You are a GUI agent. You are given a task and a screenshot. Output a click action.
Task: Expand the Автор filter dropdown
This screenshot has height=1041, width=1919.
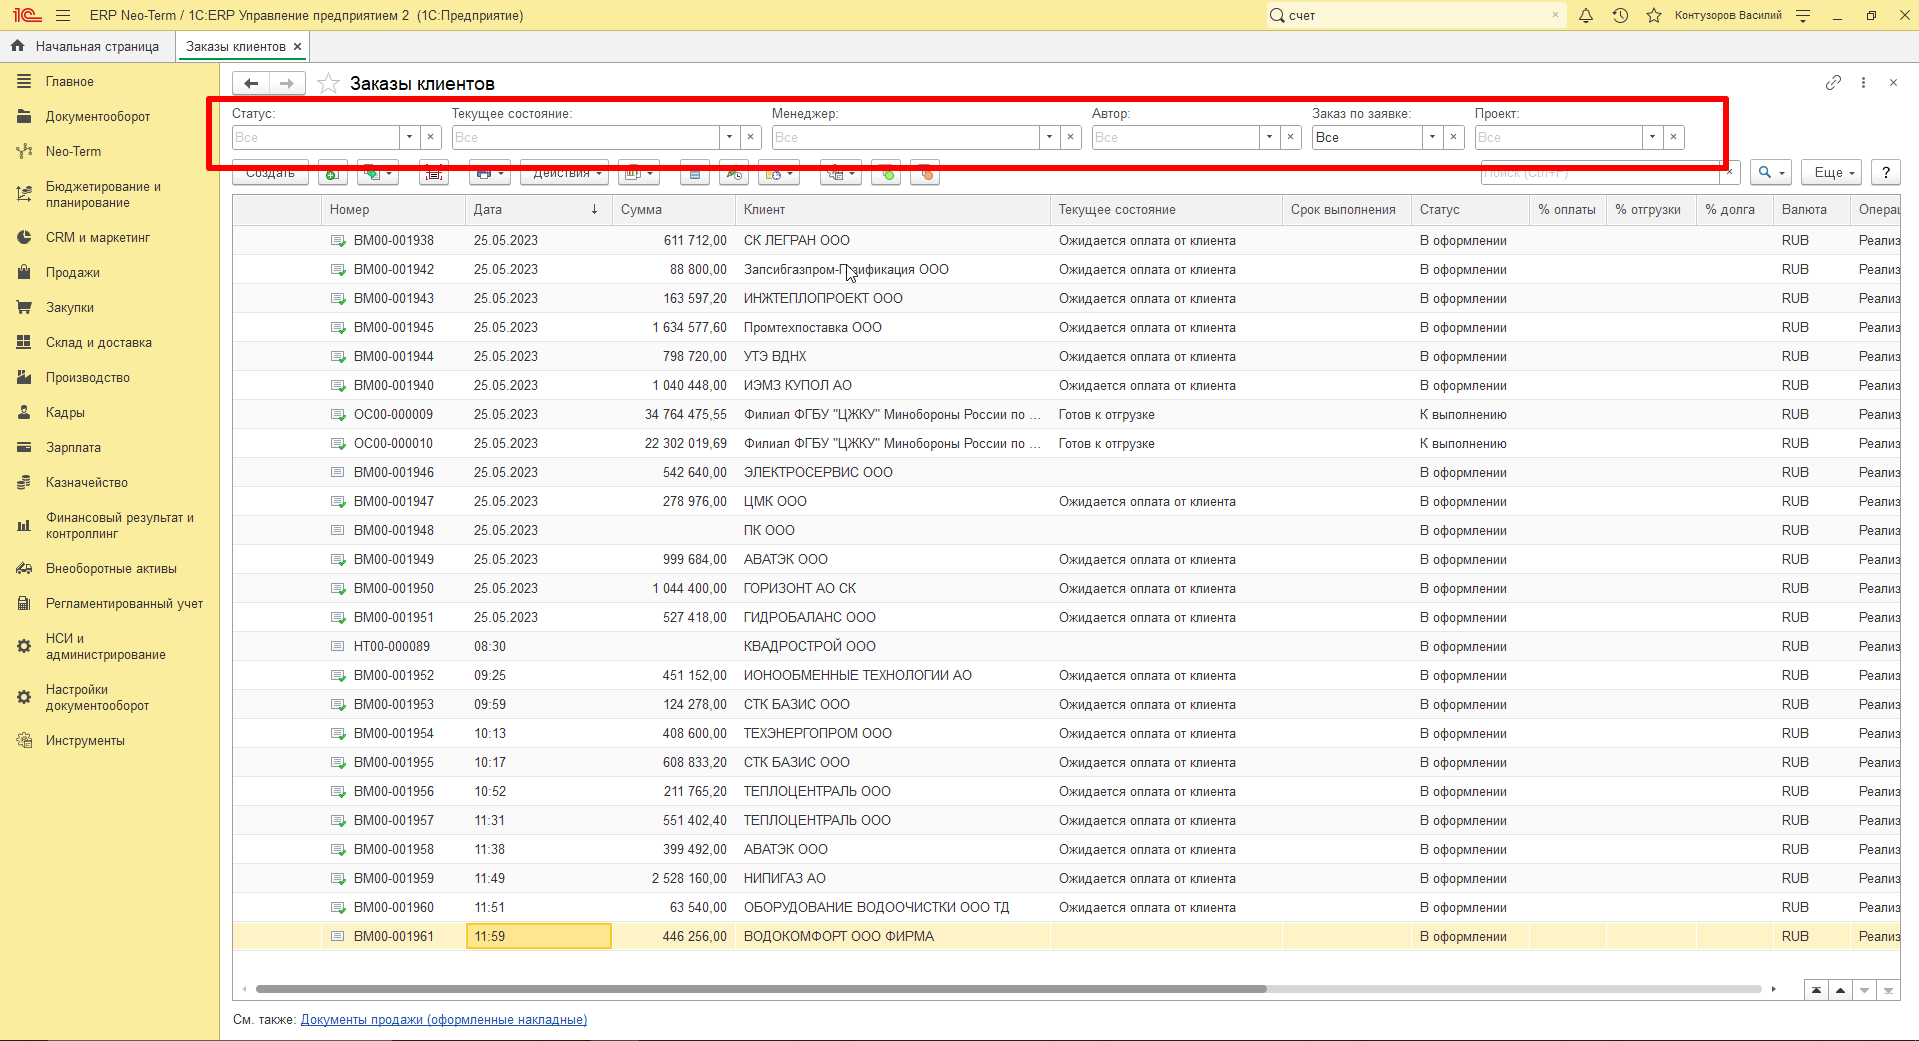[1270, 137]
